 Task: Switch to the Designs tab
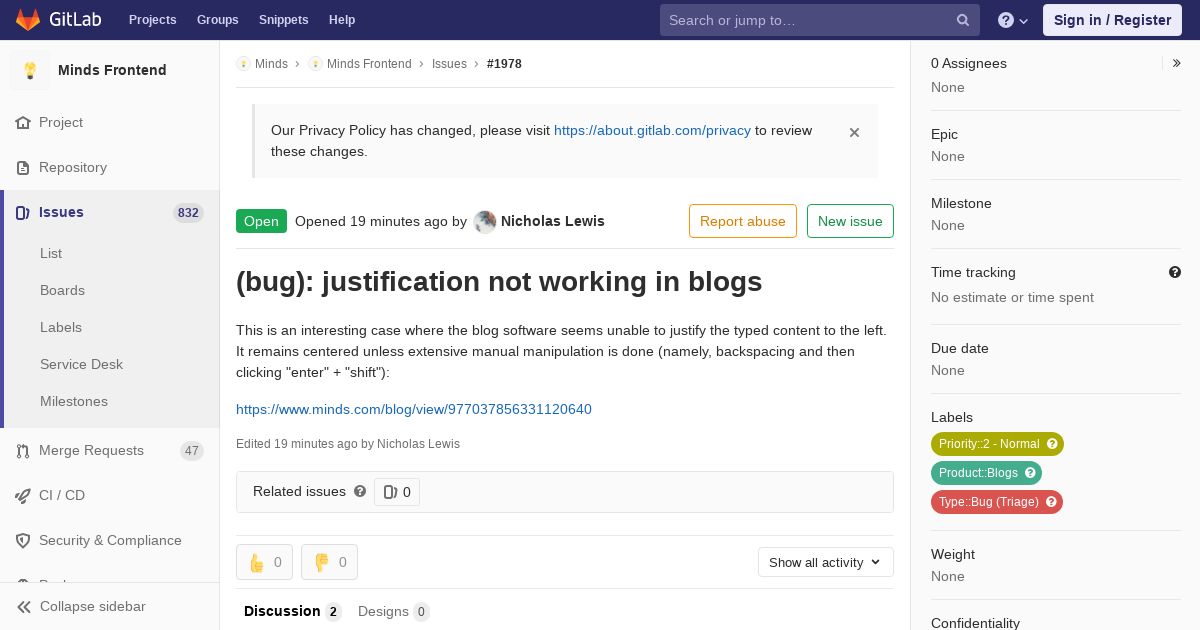(x=394, y=611)
